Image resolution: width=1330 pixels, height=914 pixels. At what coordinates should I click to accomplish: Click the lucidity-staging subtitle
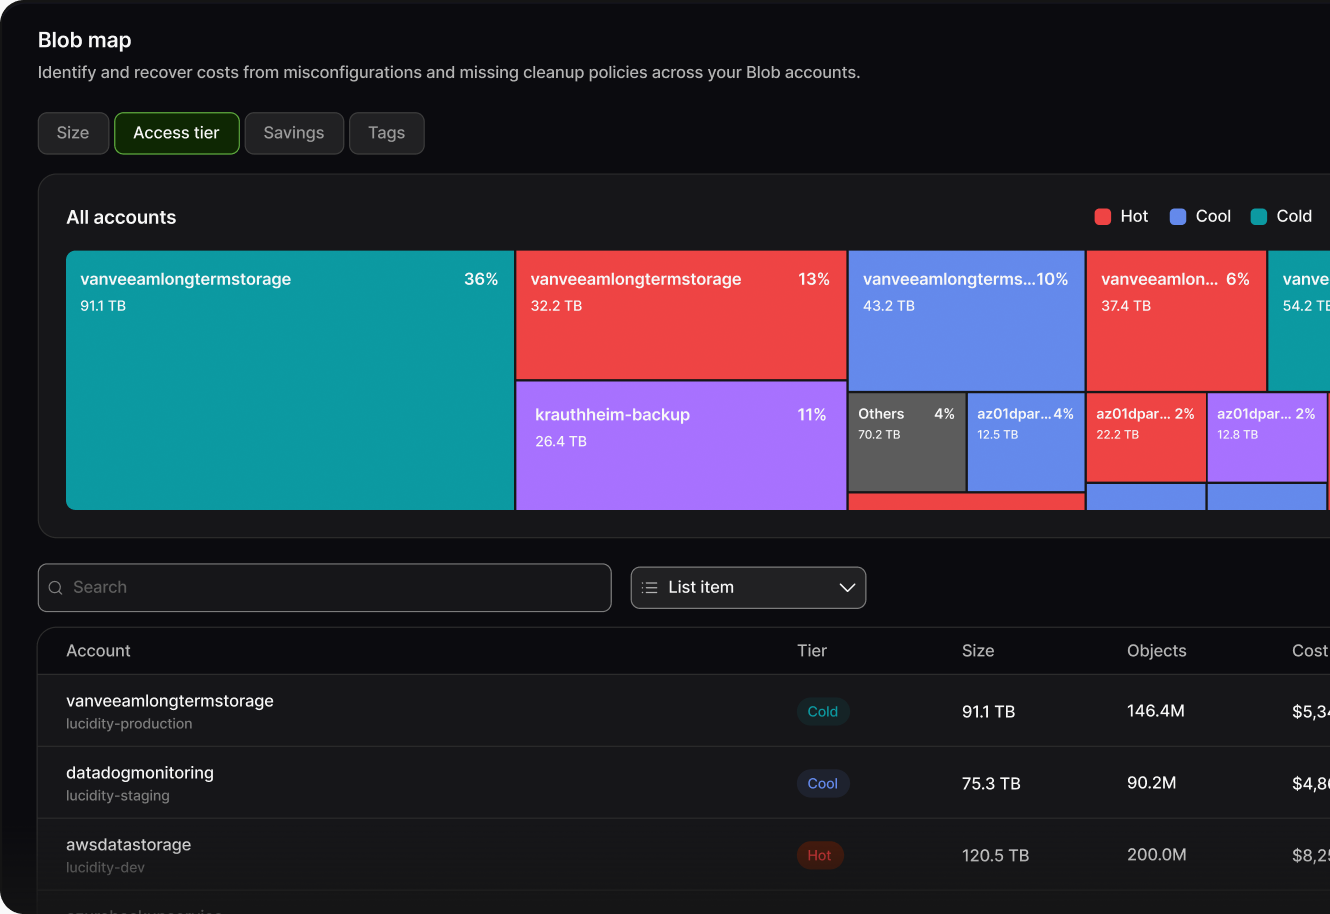[118, 796]
